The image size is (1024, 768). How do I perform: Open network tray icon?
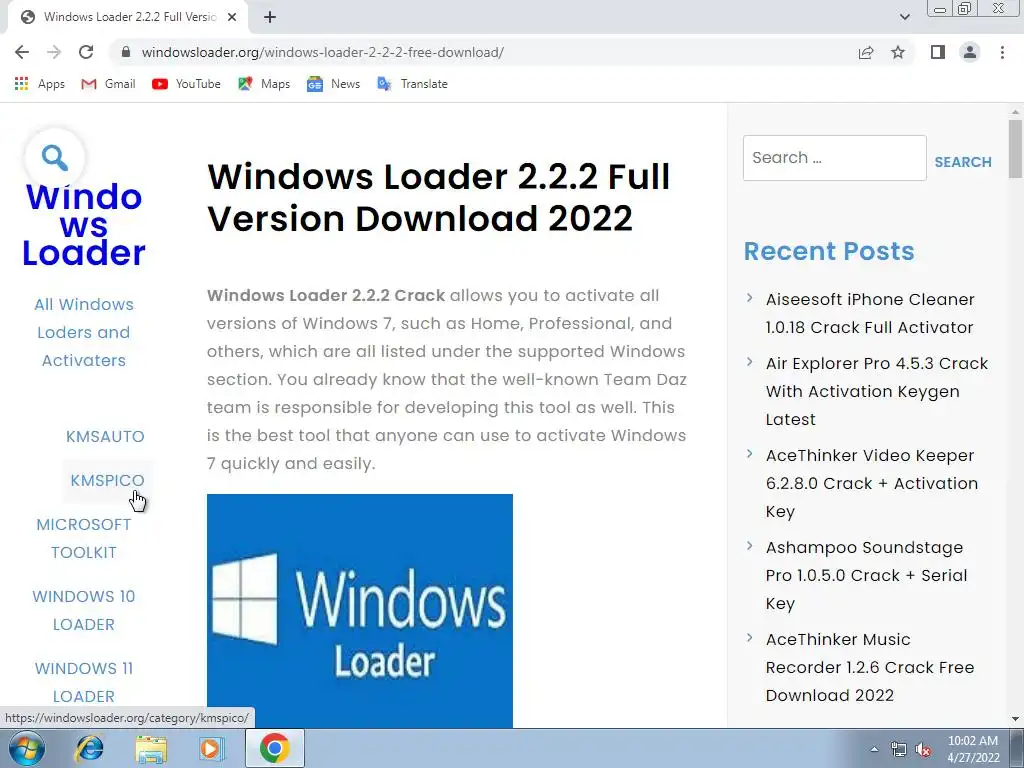tap(899, 749)
